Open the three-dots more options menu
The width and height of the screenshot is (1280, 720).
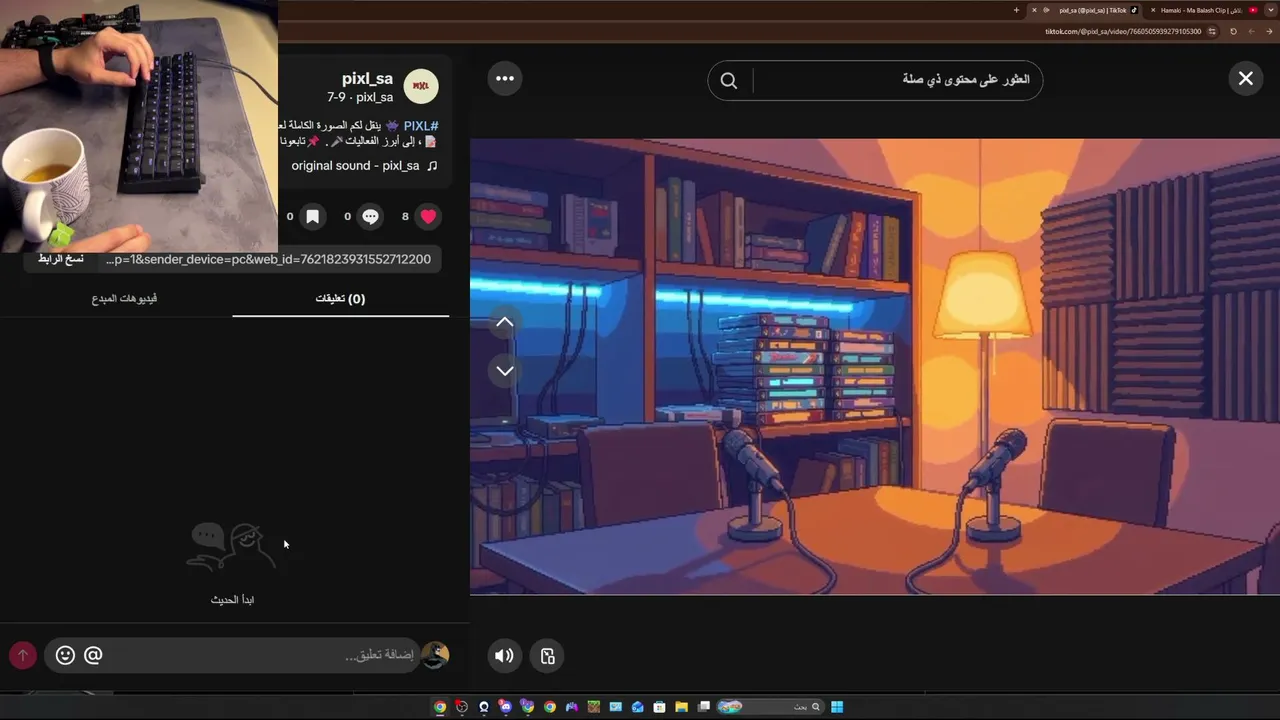(x=505, y=79)
